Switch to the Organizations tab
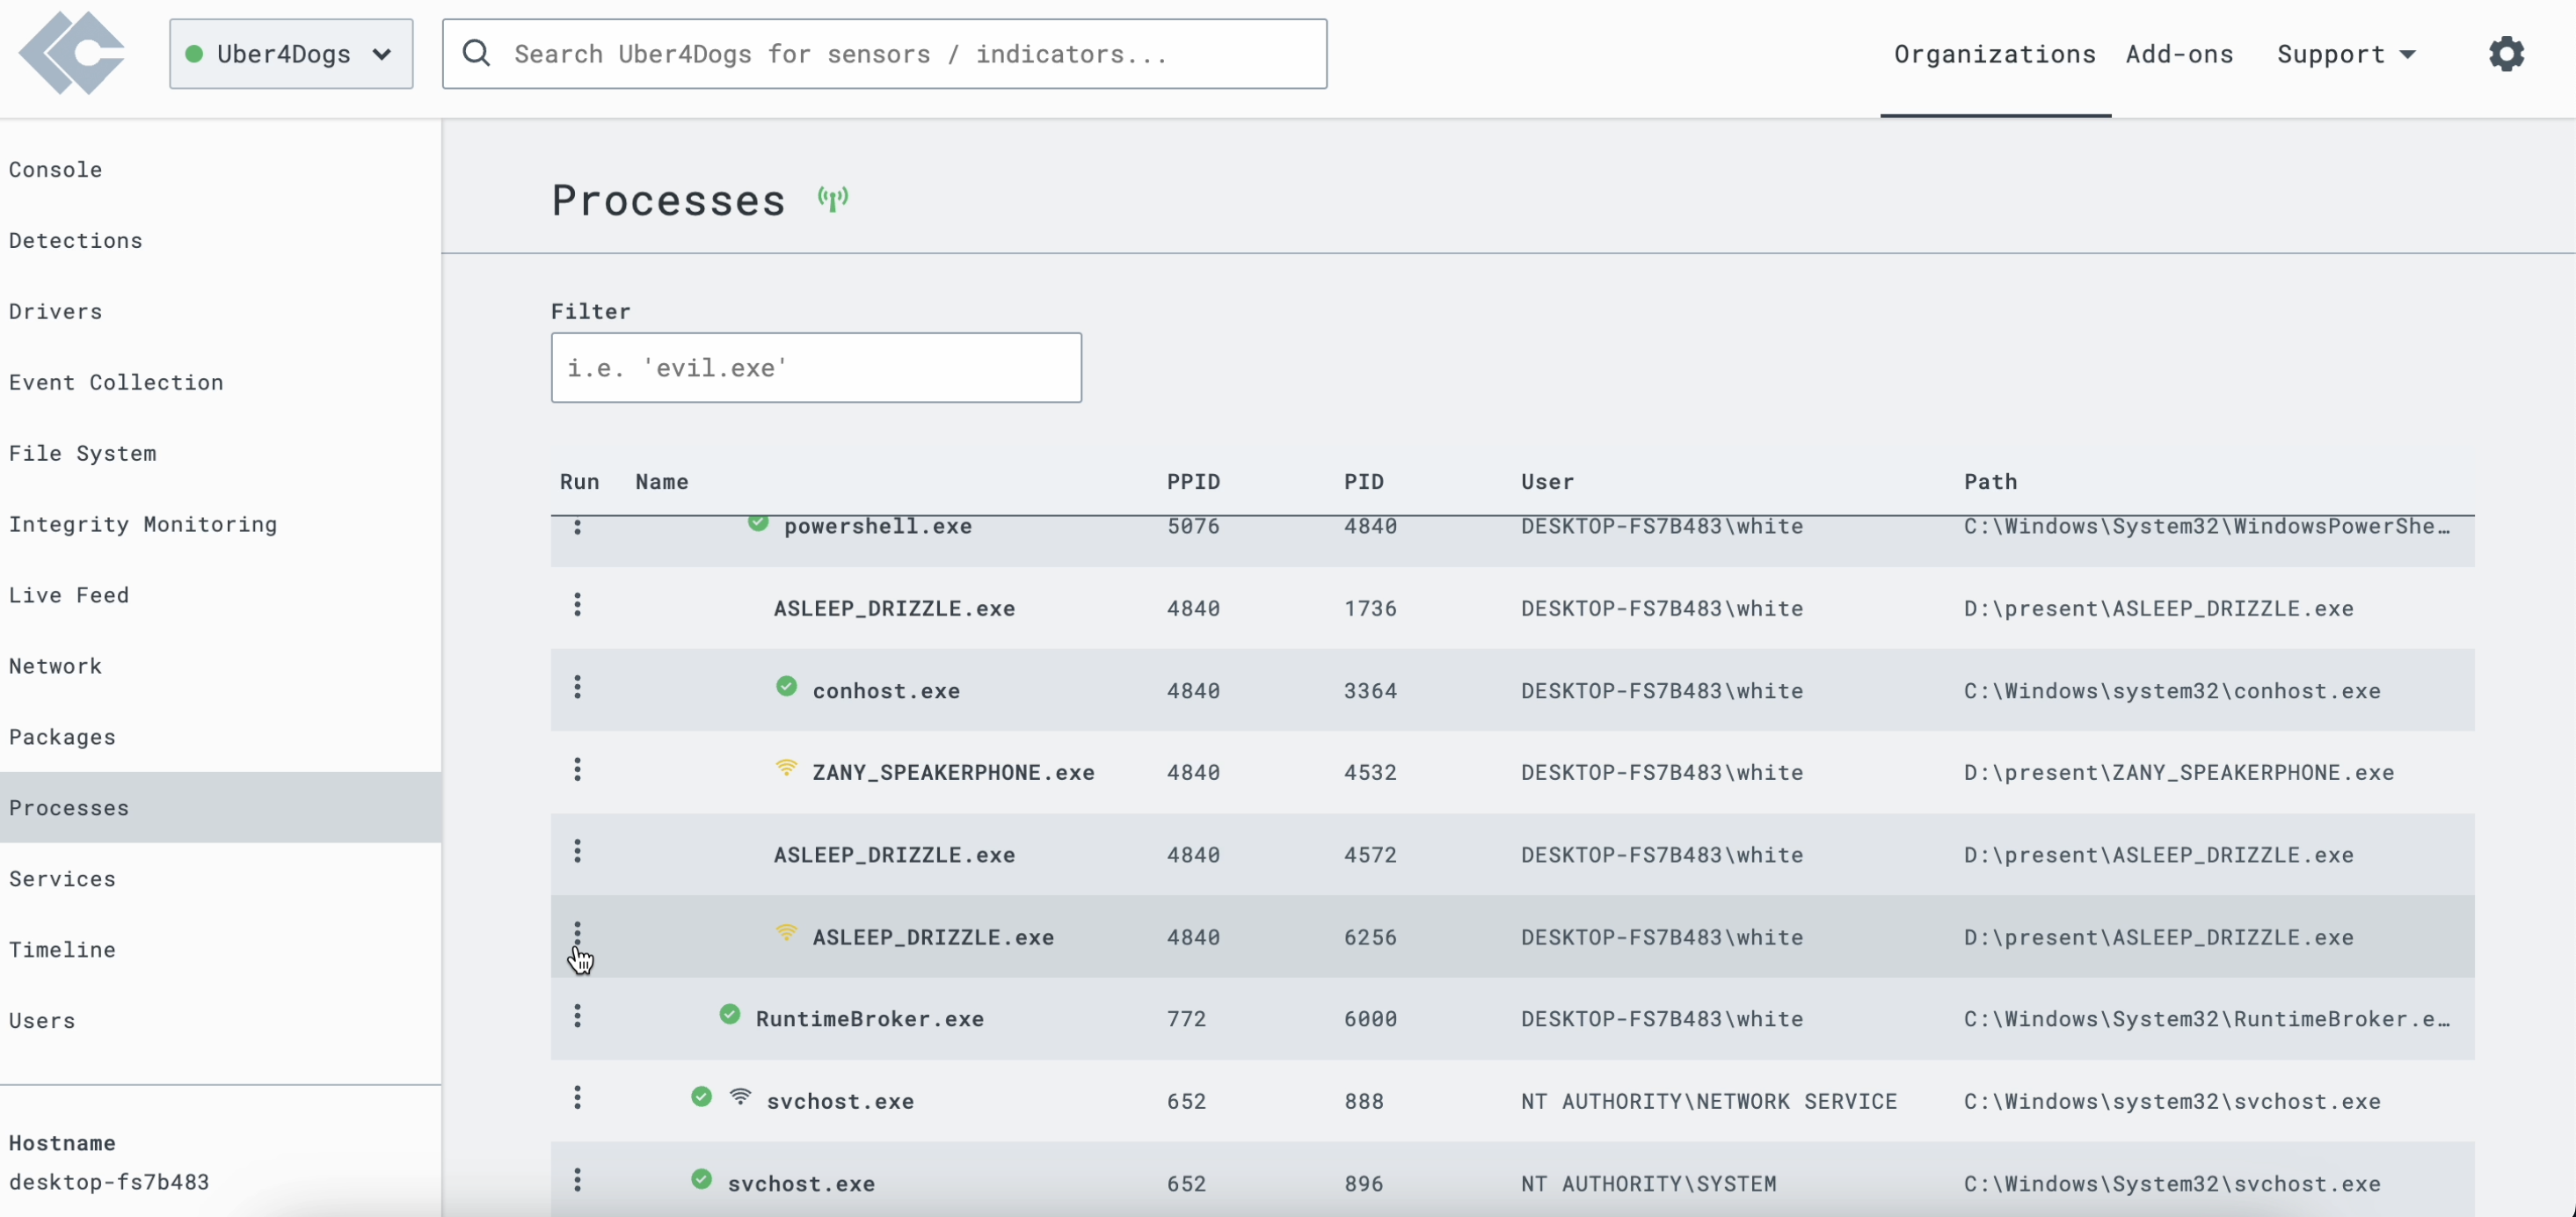This screenshot has width=2576, height=1217. (x=1994, y=54)
